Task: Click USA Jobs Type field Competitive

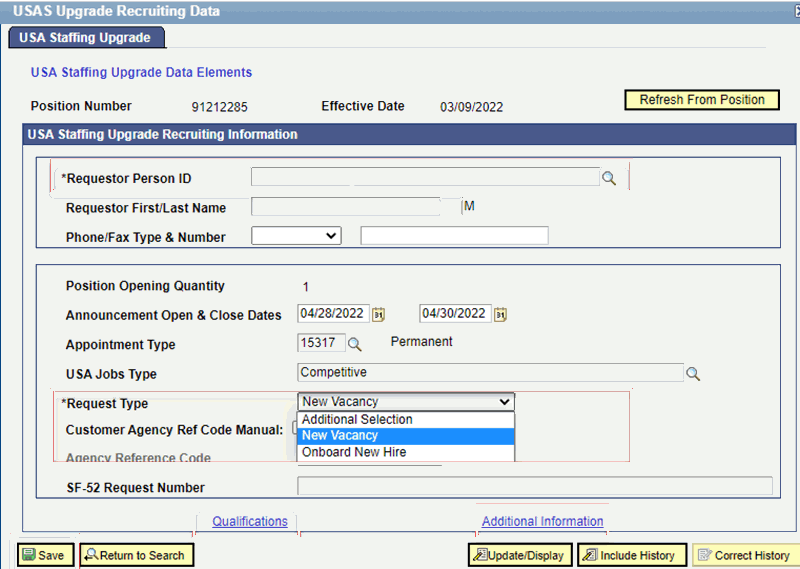Action: point(490,373)
